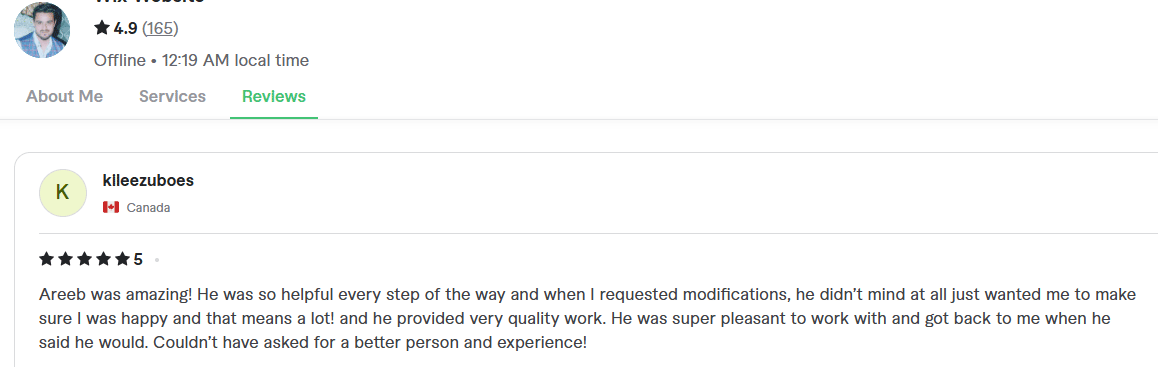This screenshot has height=367, width=1158.
Task: Click the Offline local time status text
Action: pos(202,61)
